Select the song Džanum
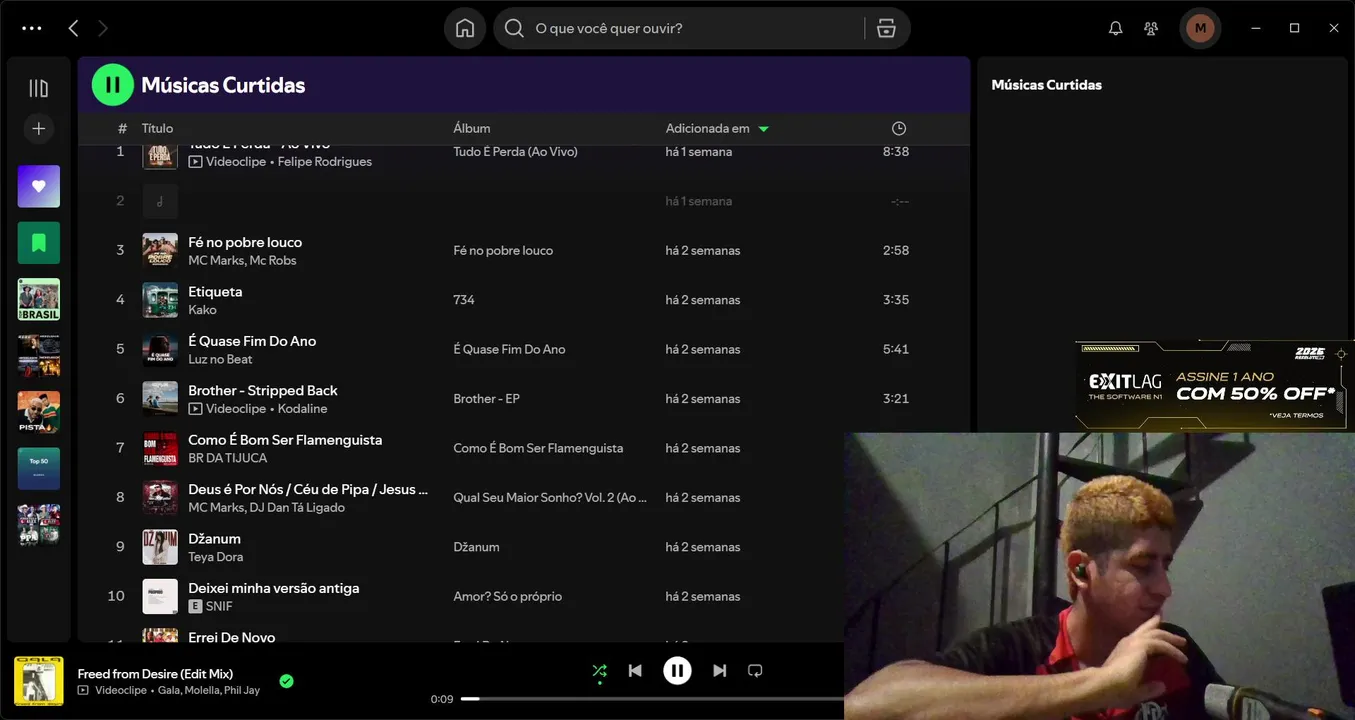 [x=216, y=538]
